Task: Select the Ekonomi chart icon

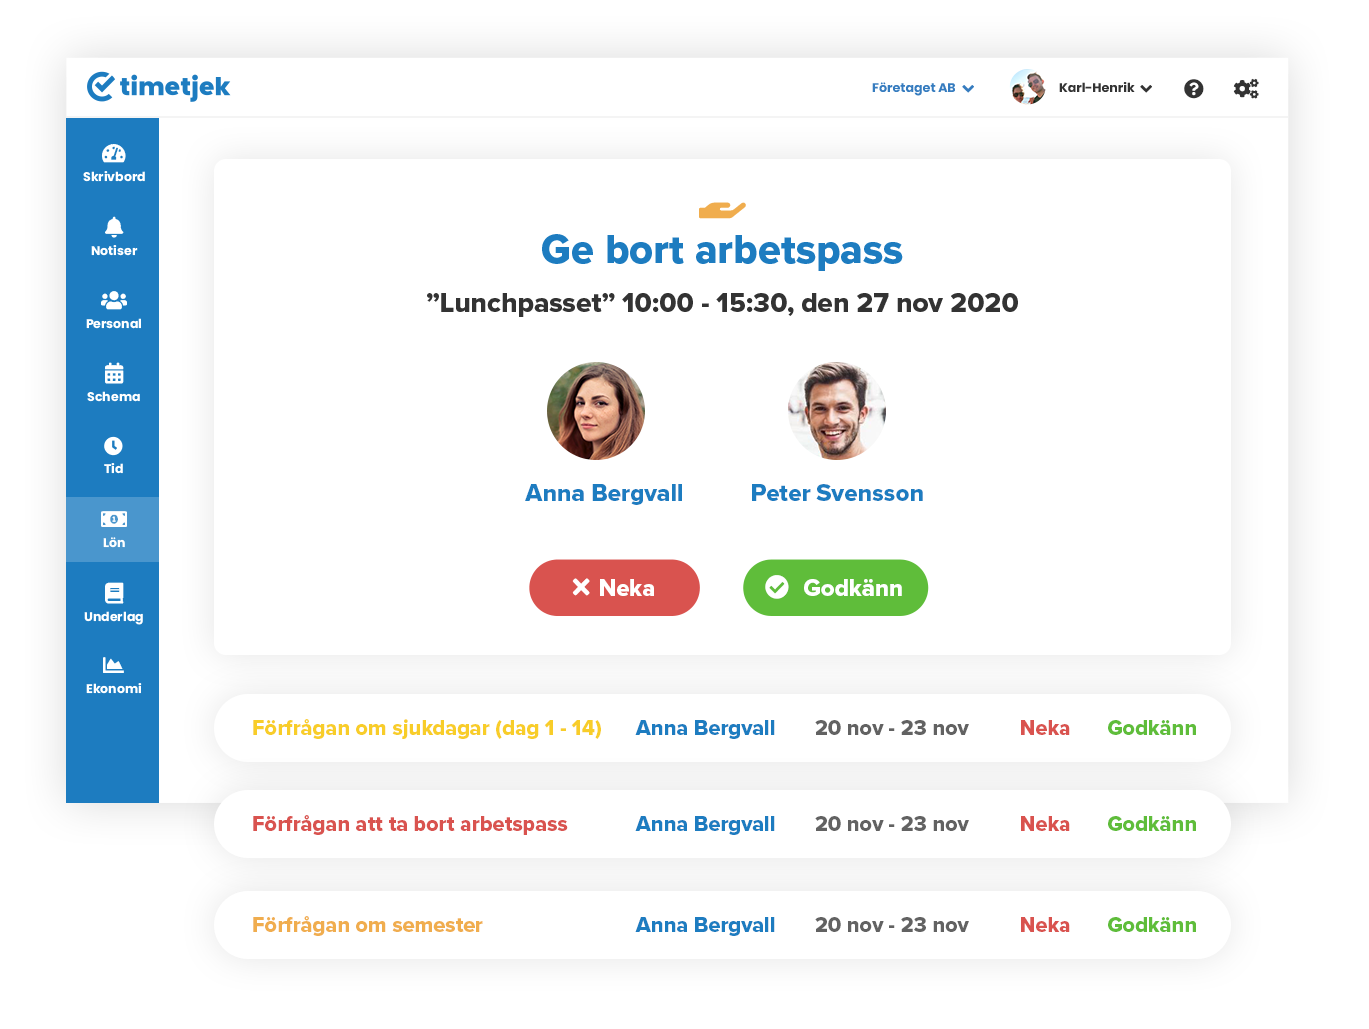Action: [113, 665]
